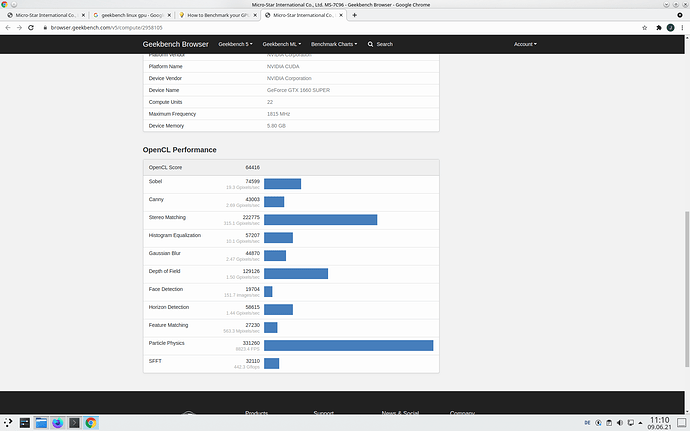Open the Account dropdown menu
The image size is (690, 431).
click(x=525, y=44)
